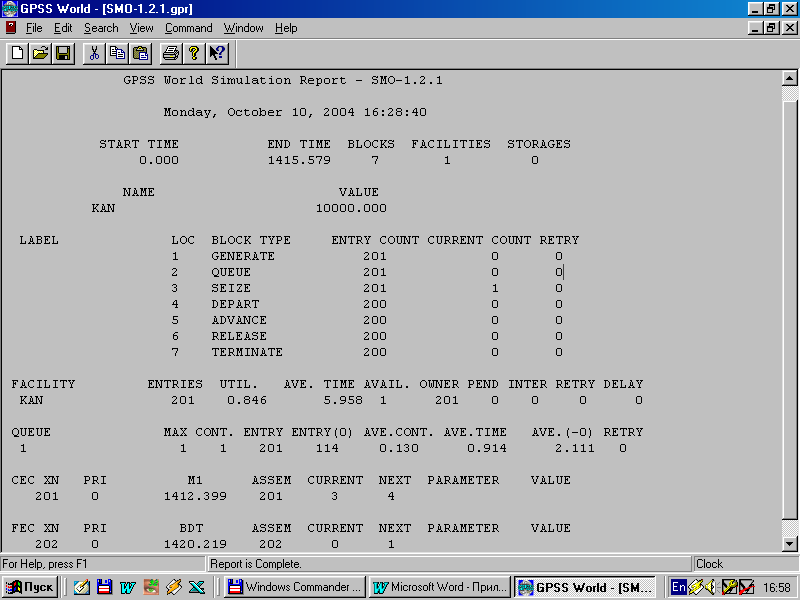Viewport: 800px width, 600px height.
Task: Click the Open file toolbar icon
Action: click(40, 53)
